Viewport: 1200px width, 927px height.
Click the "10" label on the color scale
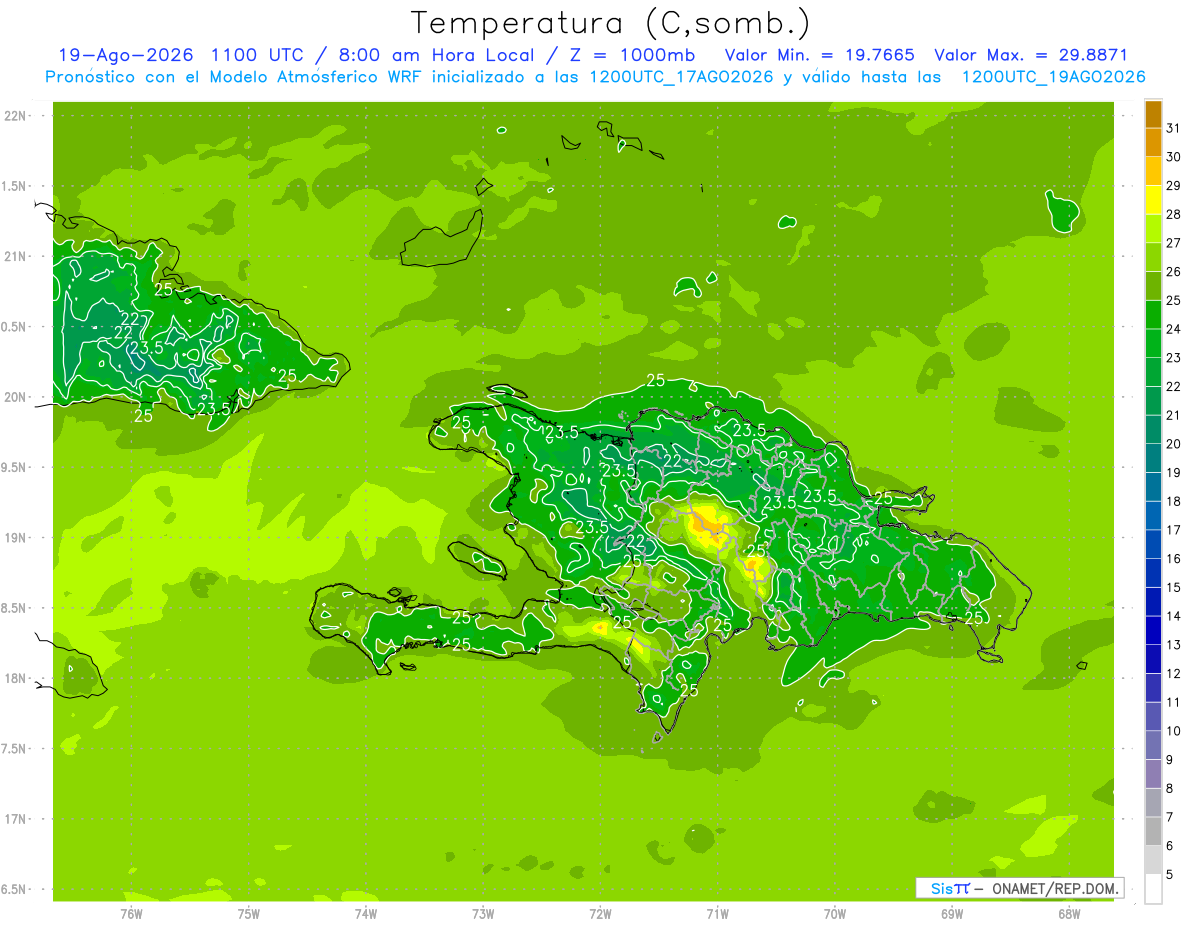click(1173, 731)
